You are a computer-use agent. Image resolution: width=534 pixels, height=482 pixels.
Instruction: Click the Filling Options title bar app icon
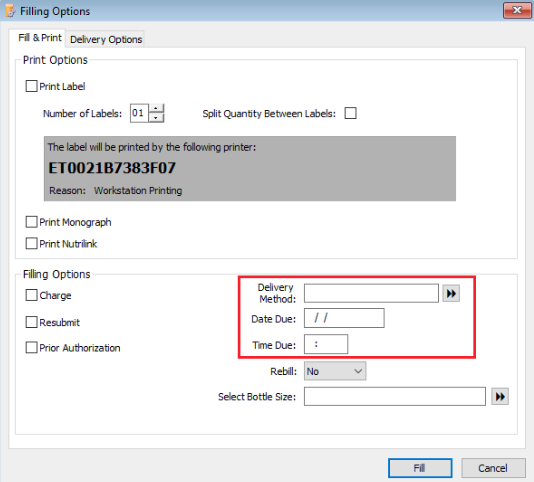(x=10, y=11)
